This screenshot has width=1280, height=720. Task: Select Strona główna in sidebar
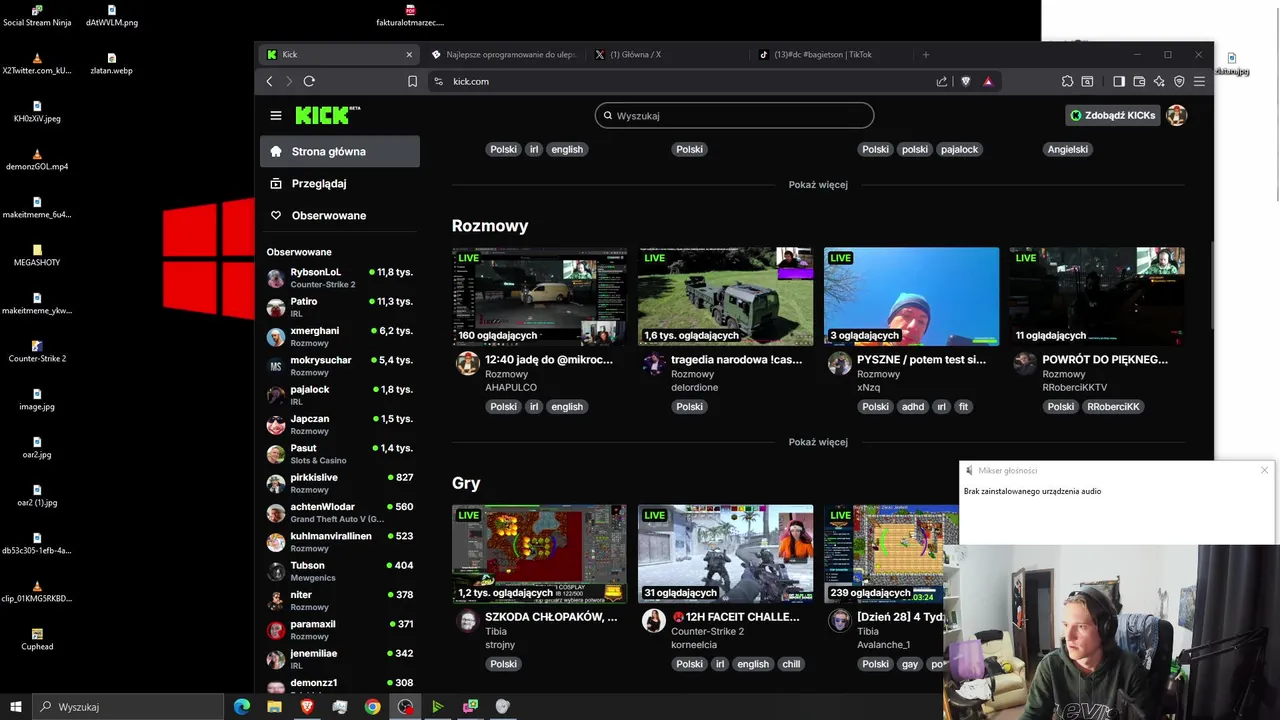tap(340, 151)
